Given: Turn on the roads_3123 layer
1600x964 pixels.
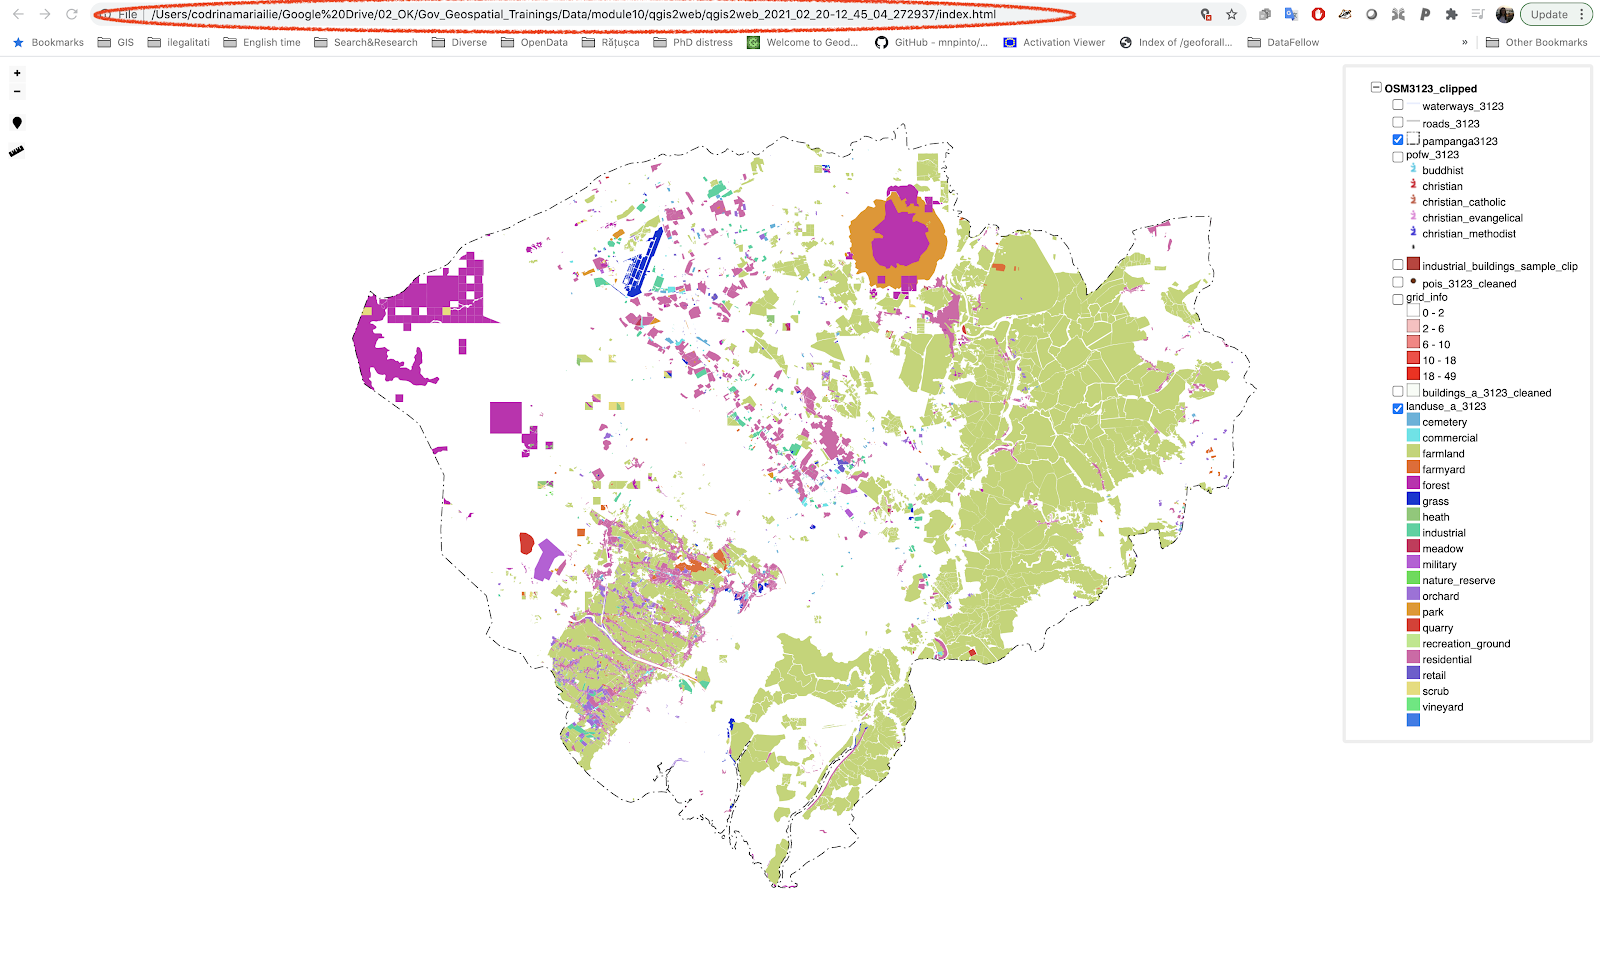Looking at the screenshot, I should point(1398,123).
